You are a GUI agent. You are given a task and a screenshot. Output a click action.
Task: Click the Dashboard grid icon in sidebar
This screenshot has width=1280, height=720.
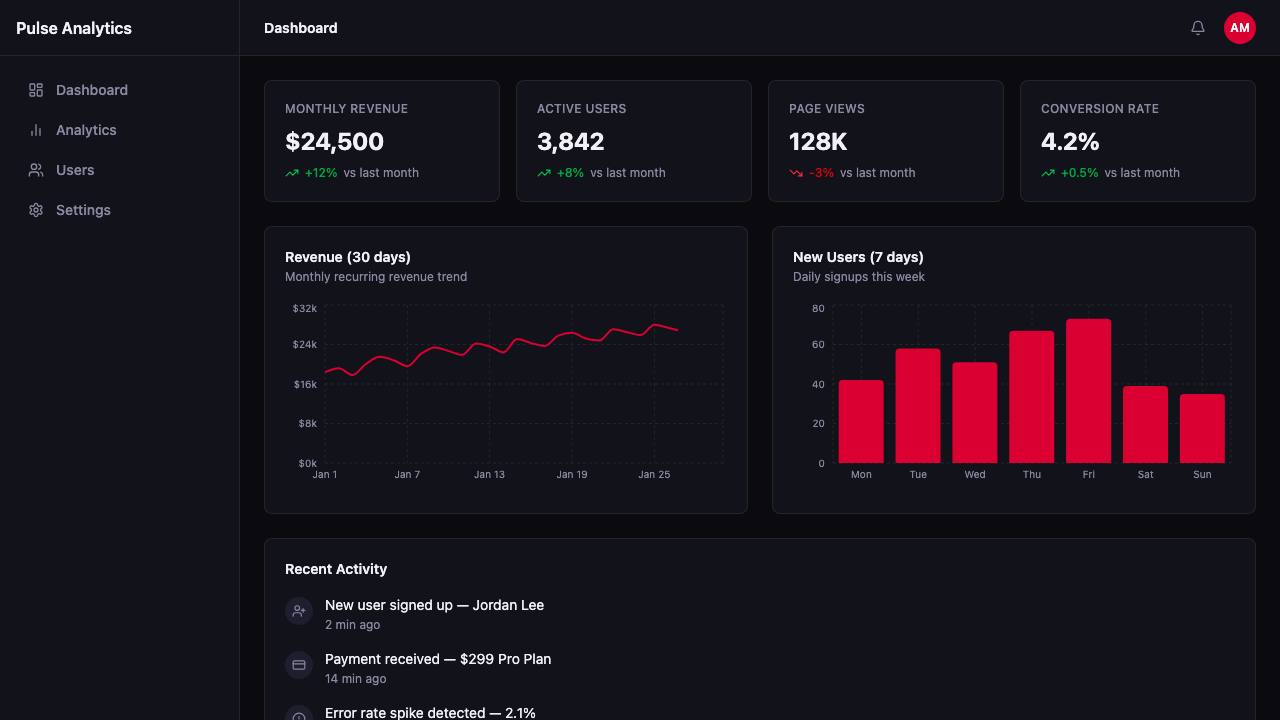click(x=36, y=90)
